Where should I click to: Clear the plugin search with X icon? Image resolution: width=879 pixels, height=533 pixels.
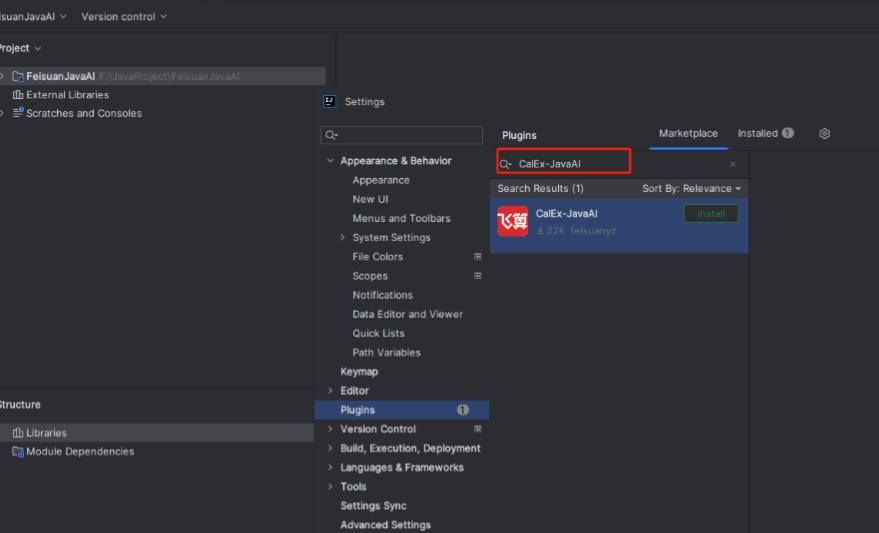(x=733, y=164)
